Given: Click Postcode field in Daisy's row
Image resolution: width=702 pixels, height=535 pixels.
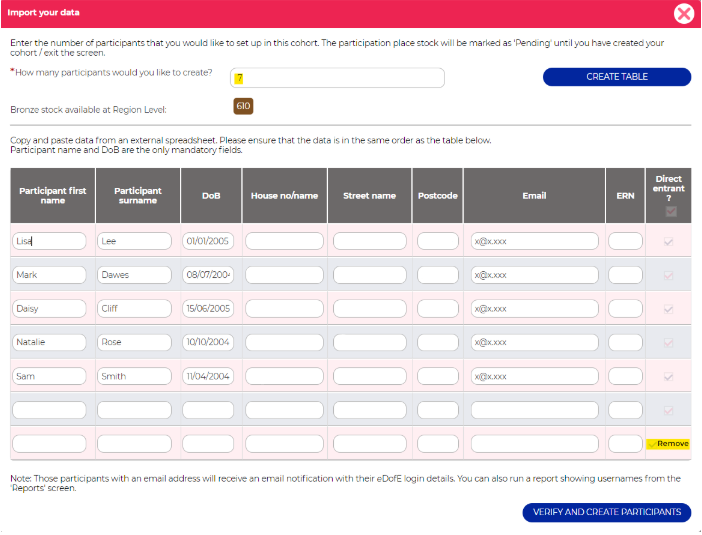Looking at the screenshot, I should tap(438, 308).
